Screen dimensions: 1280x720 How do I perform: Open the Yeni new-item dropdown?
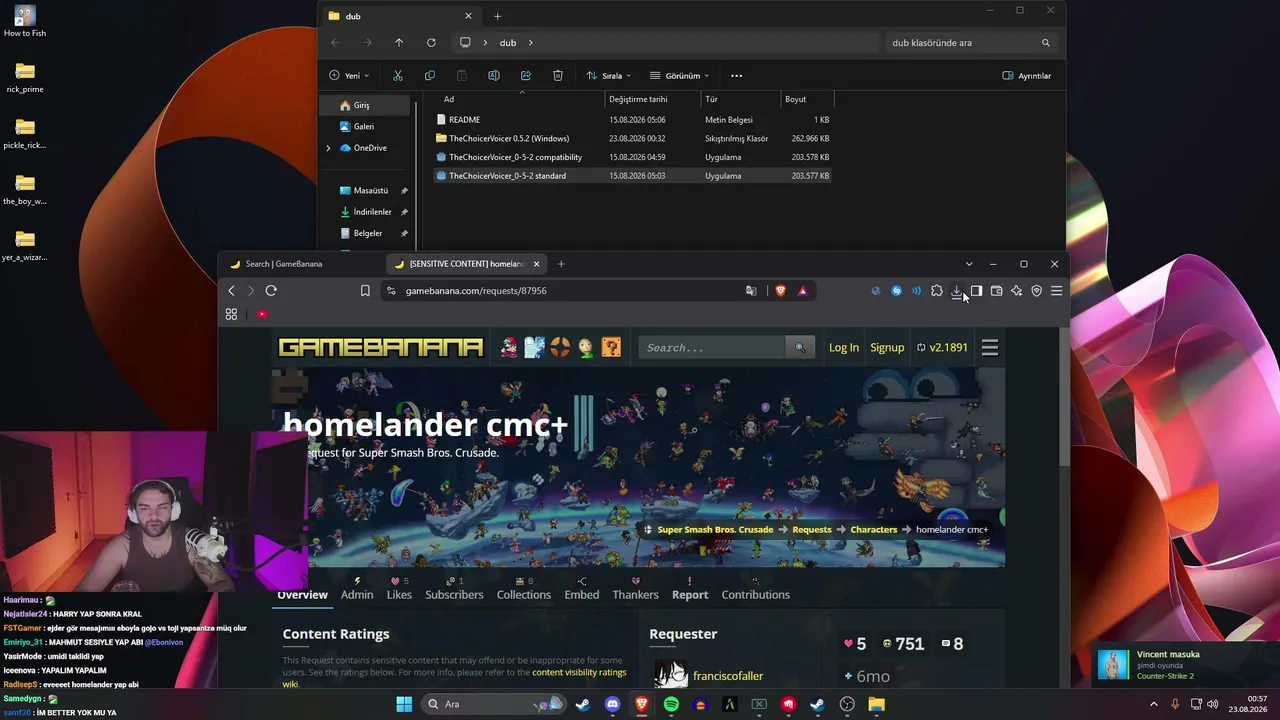(x=349, y=76)
